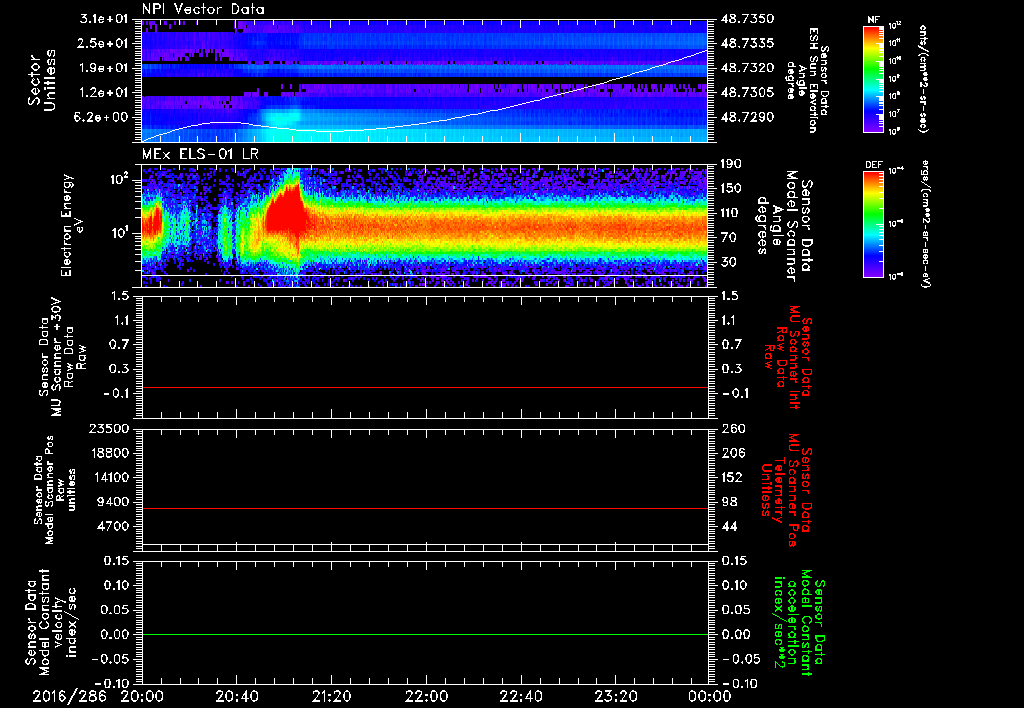Click the 22:40 time axis label
Screen dimensions: 1024x708
point(521,696)
